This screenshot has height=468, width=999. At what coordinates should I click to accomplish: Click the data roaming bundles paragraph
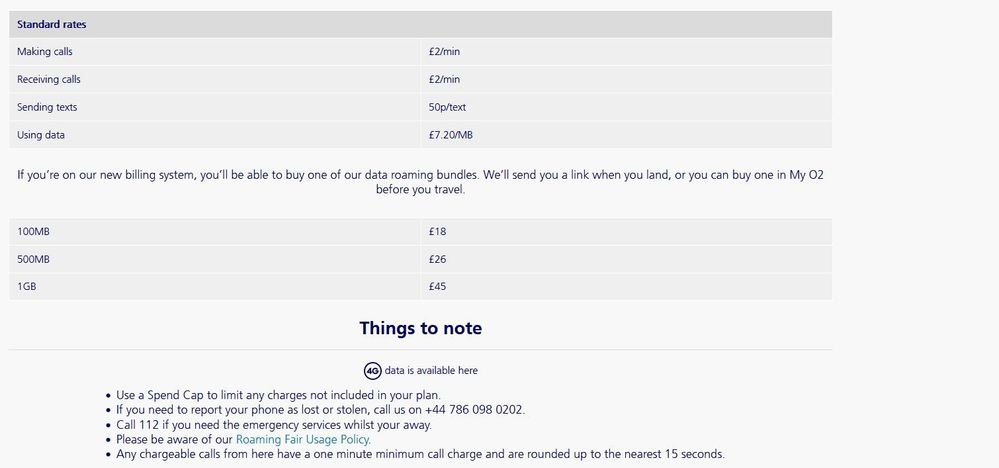click(420, 182)
